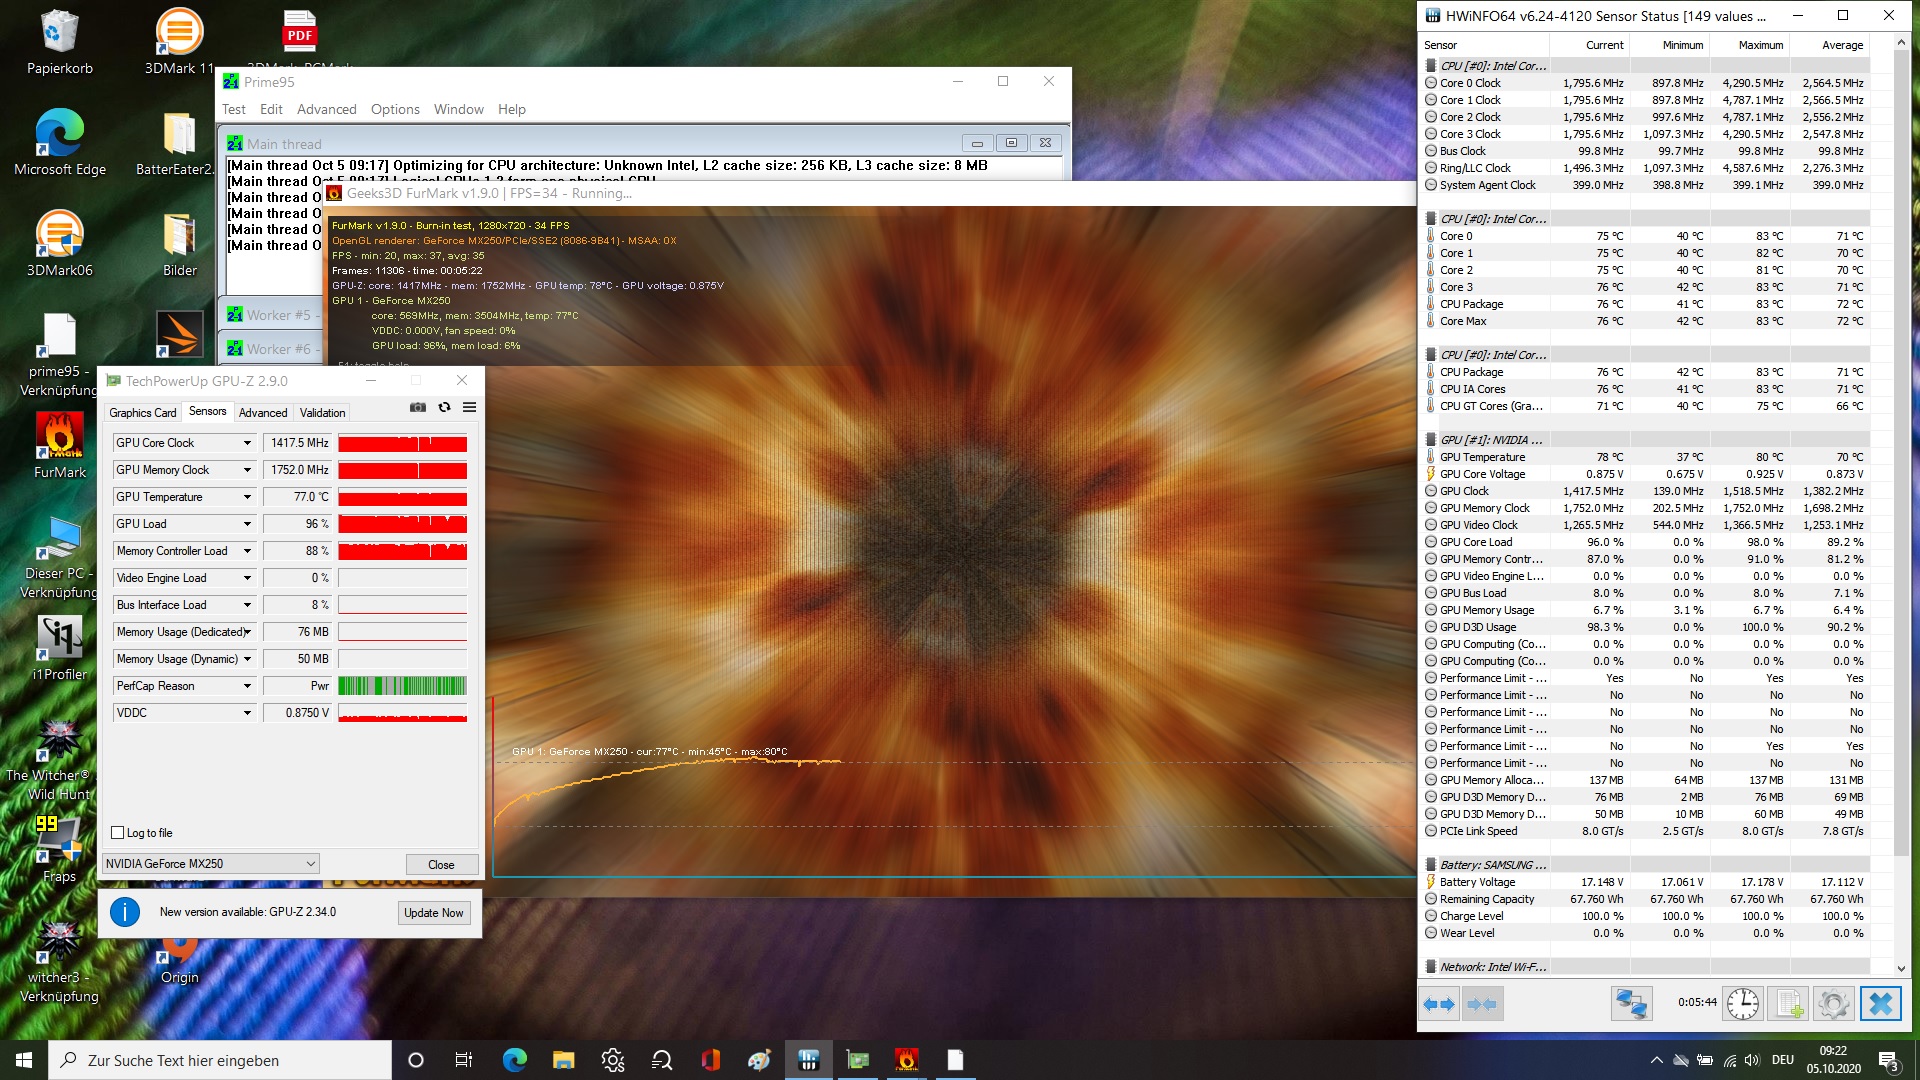
Task: Click the Windows taskbar search box
Action: 220,1060
